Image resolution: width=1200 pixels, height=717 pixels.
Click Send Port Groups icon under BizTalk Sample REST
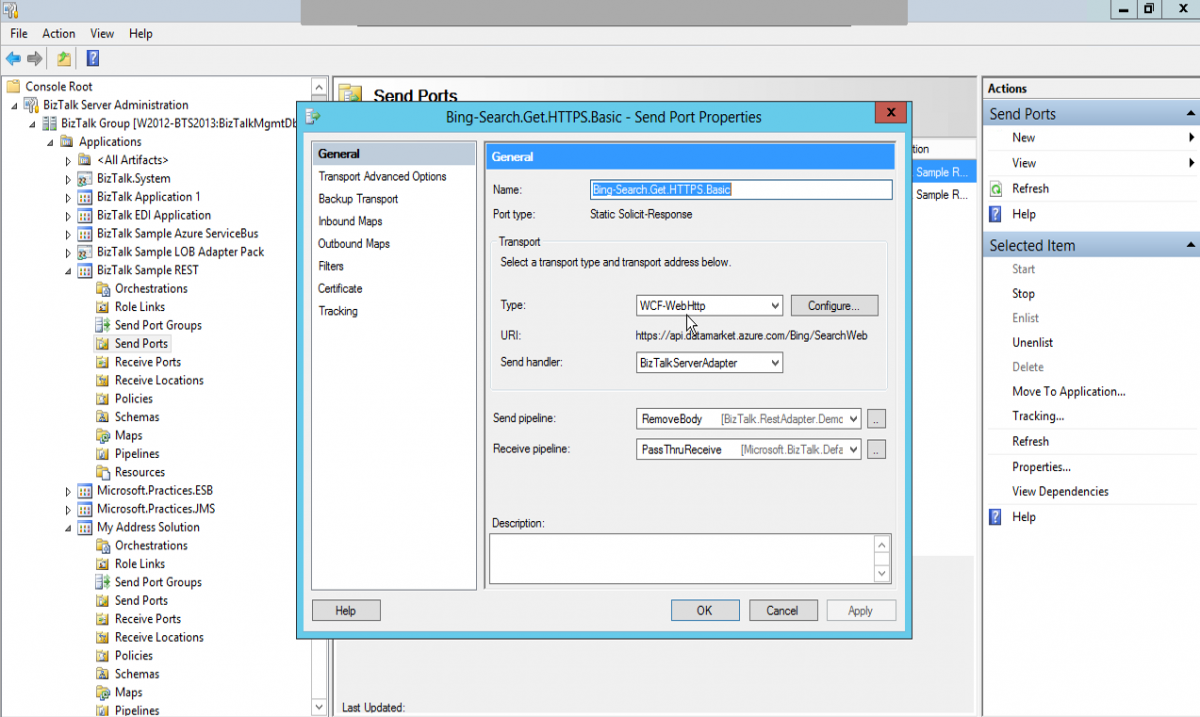coord(104,325)
